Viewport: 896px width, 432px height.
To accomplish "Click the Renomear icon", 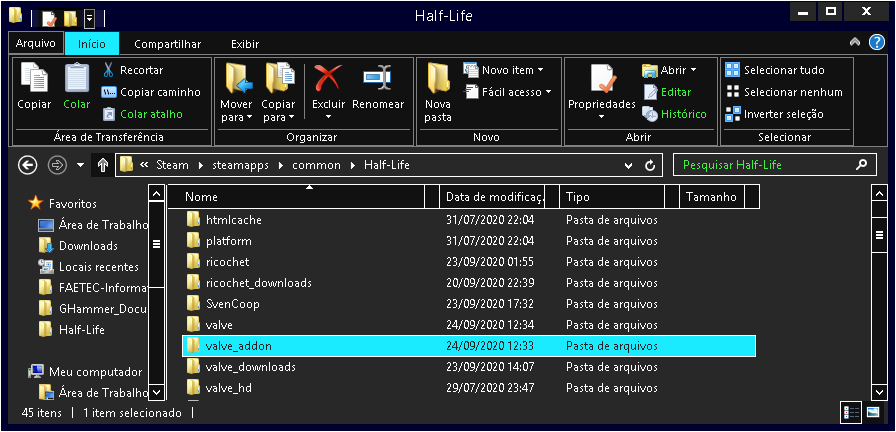I will coord(377,78).
